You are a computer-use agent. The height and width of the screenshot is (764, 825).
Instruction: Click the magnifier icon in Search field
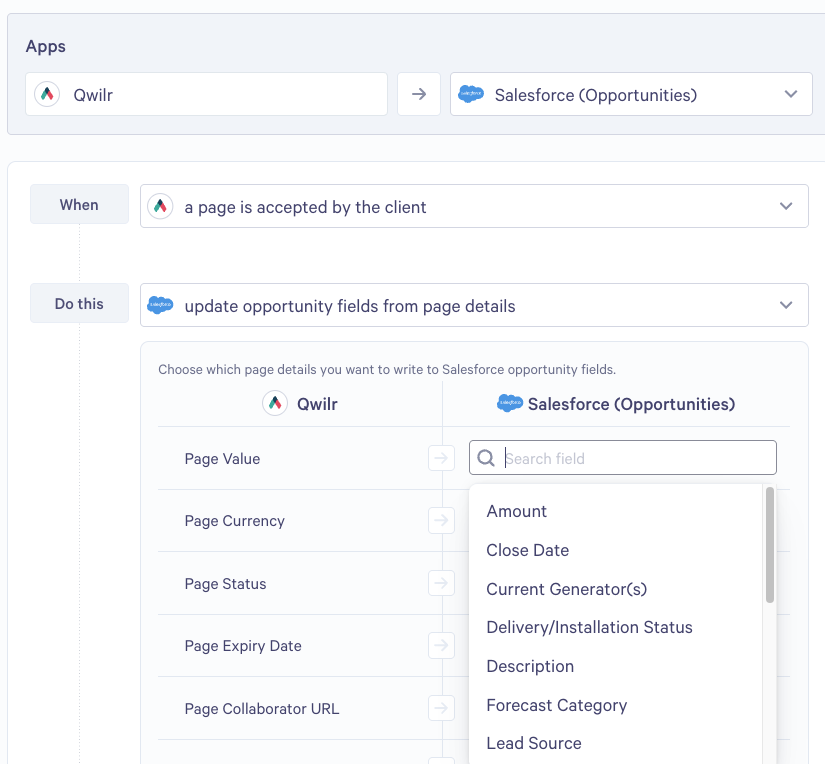(x=486, y=458)
